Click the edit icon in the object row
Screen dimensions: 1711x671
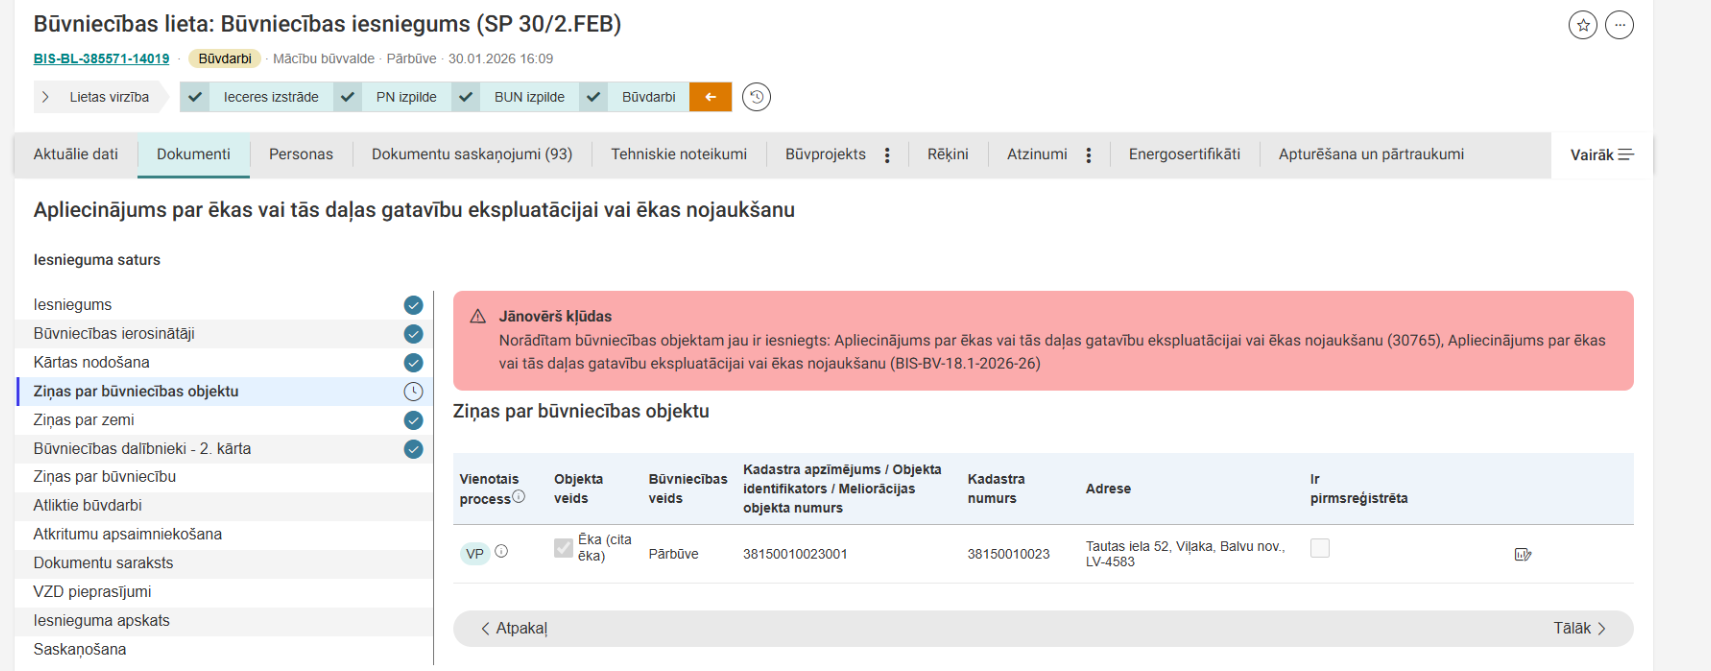tap(1523, 554)
